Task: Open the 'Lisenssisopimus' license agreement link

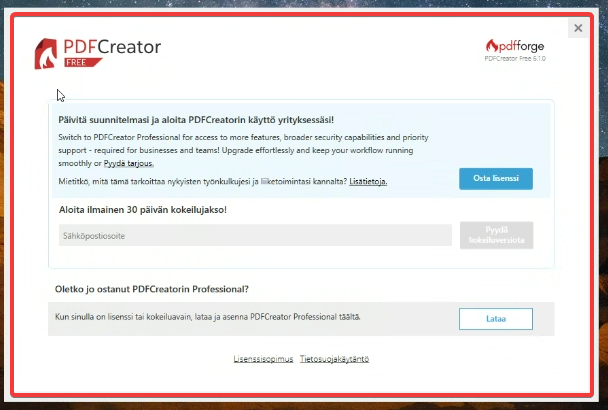Action: 263,358
